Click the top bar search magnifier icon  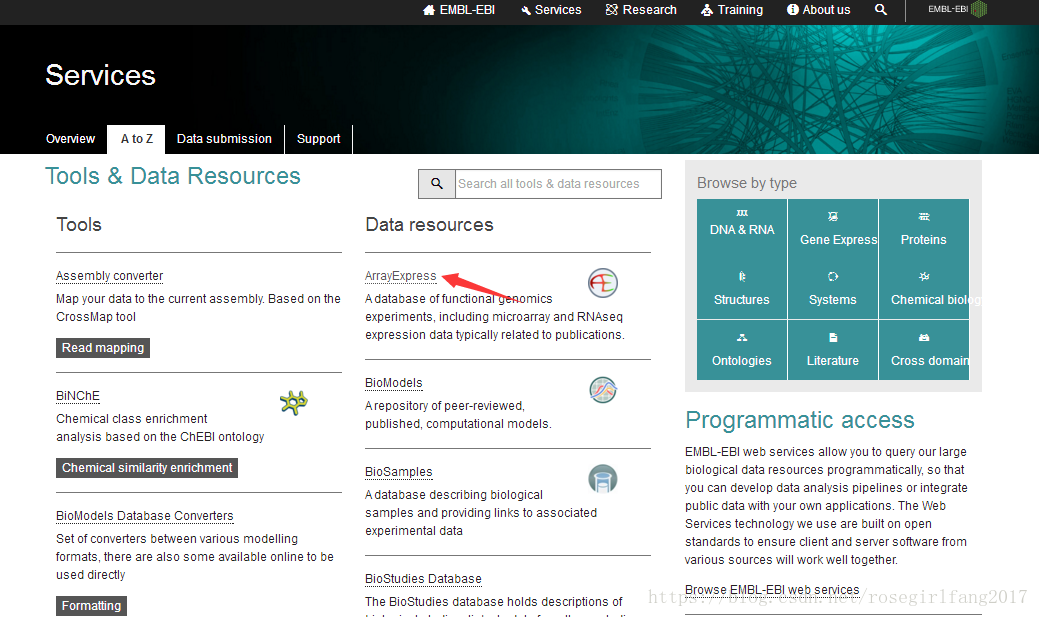coord(881,10)
